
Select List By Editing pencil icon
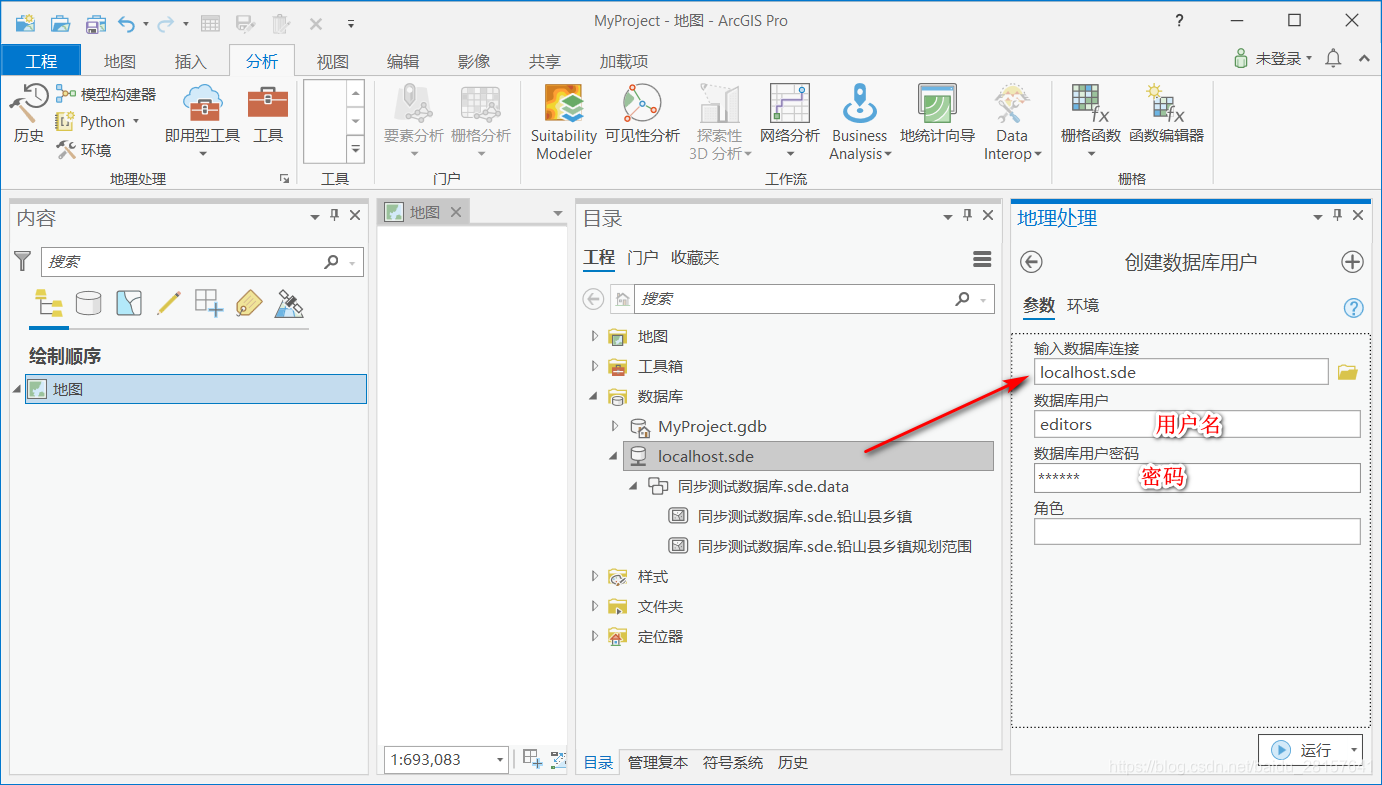click(169, 303)
